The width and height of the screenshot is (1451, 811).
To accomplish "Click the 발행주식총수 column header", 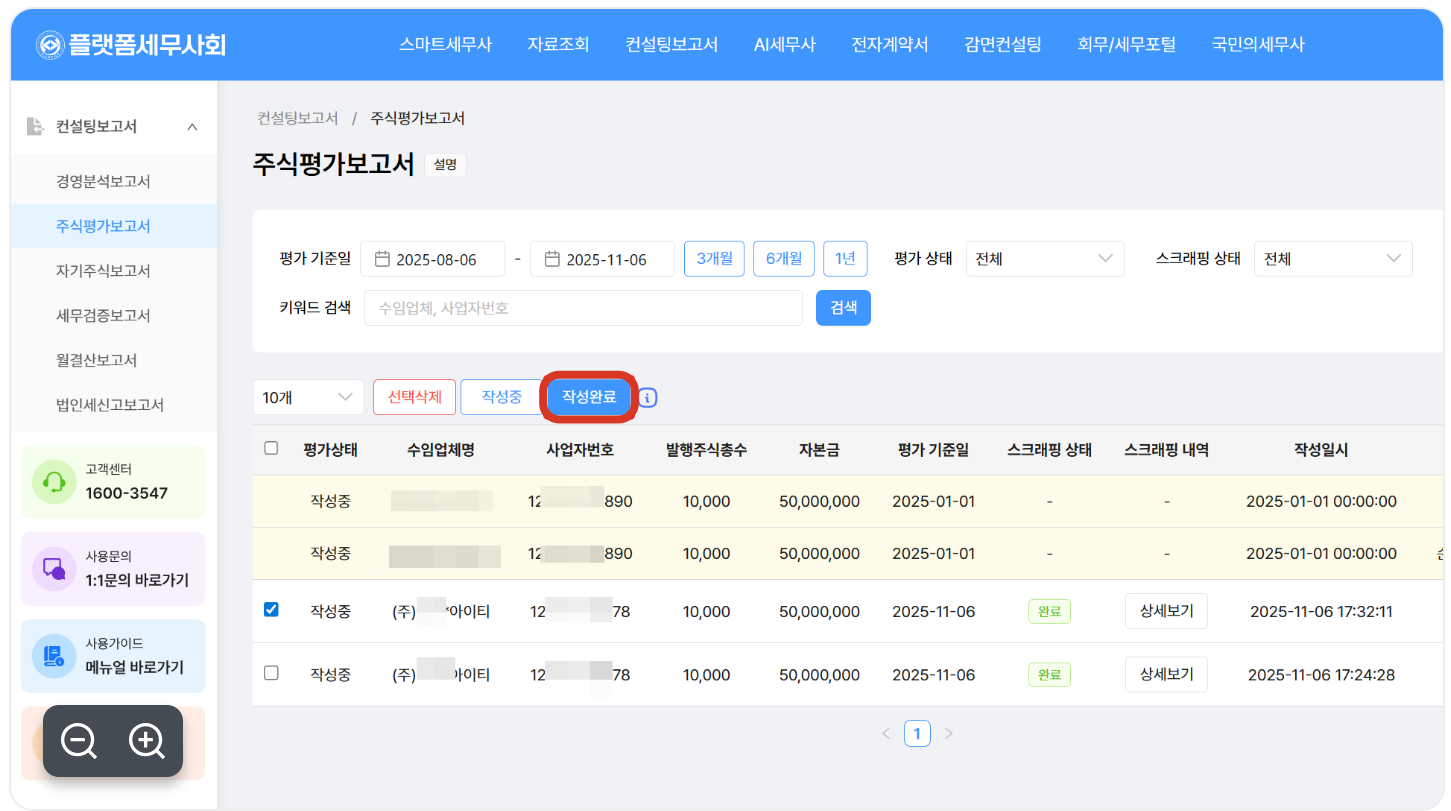I will click(x=707, y=450).
